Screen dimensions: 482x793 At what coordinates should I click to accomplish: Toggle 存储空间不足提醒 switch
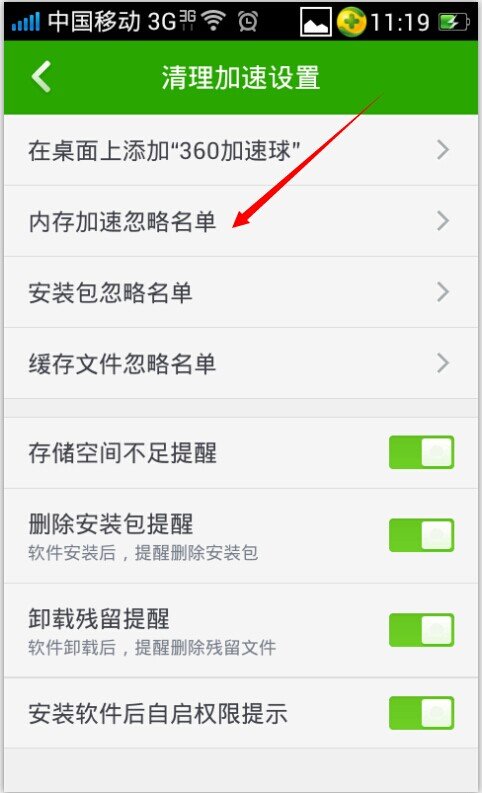[x=421, y=452]
